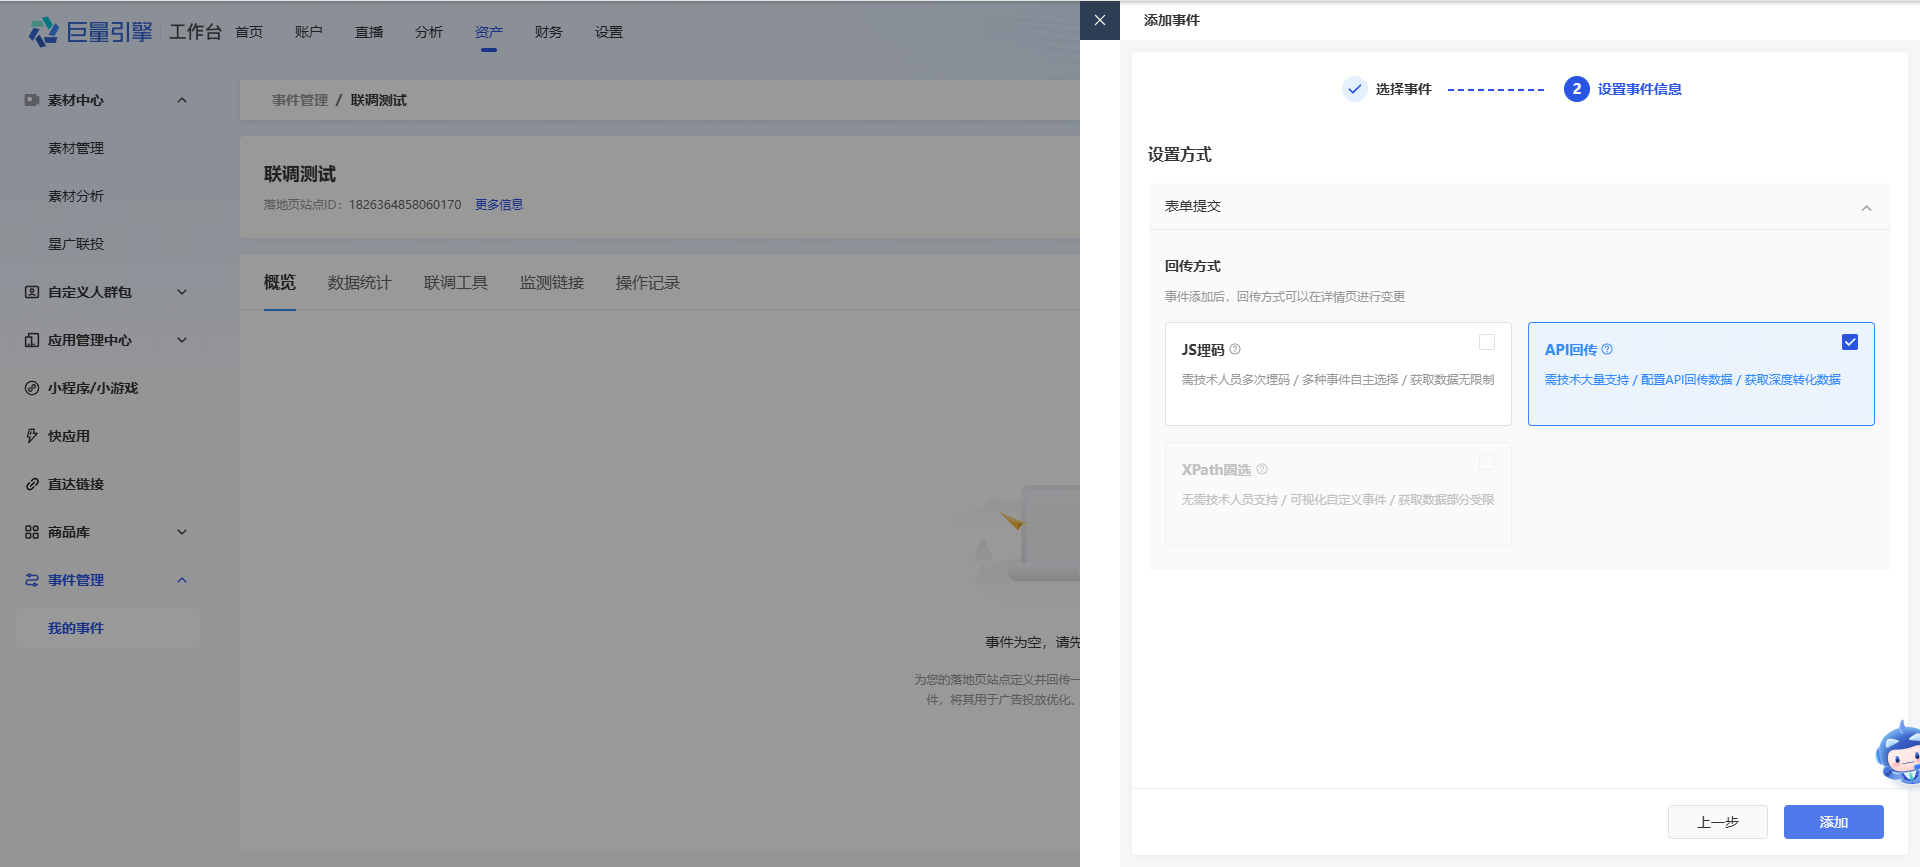The height and width of the screenshot is (867, 1920).
Task: Click the 小程序/小游戏 sidebar icon
Action: click(32, 388)
